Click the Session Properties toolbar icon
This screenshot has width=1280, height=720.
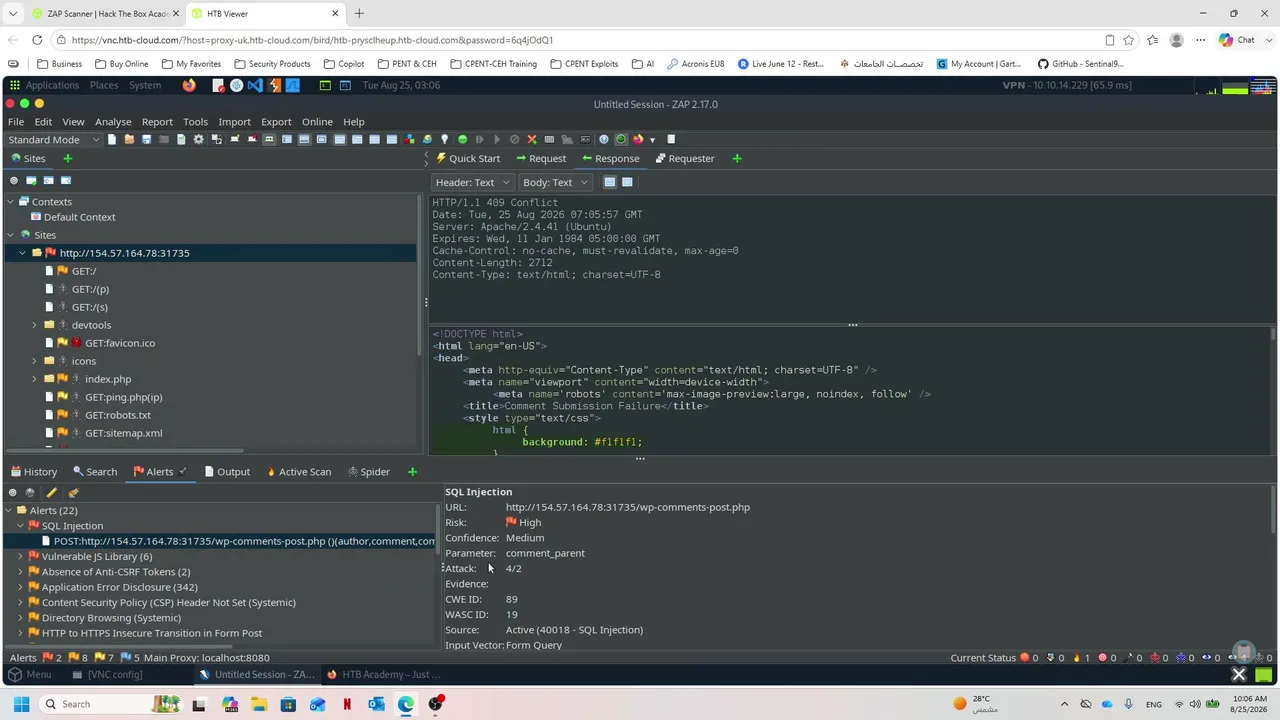(x=181, y=139)
